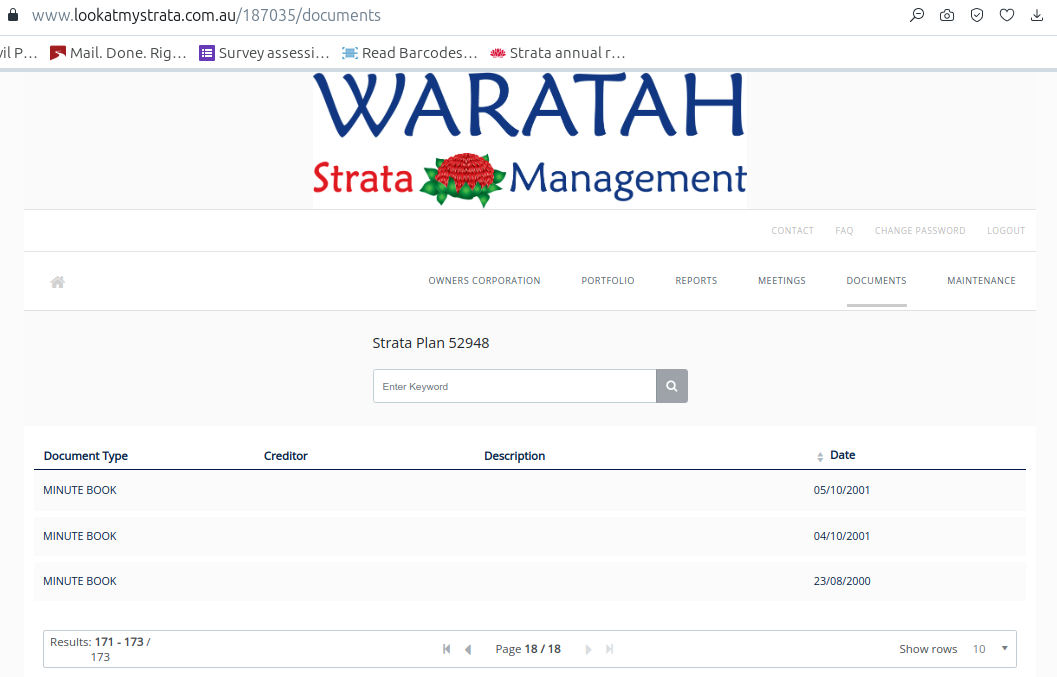This screenshot has width=1057, height=677.
Task: Select the Documents menu tab
Action: 876,281
